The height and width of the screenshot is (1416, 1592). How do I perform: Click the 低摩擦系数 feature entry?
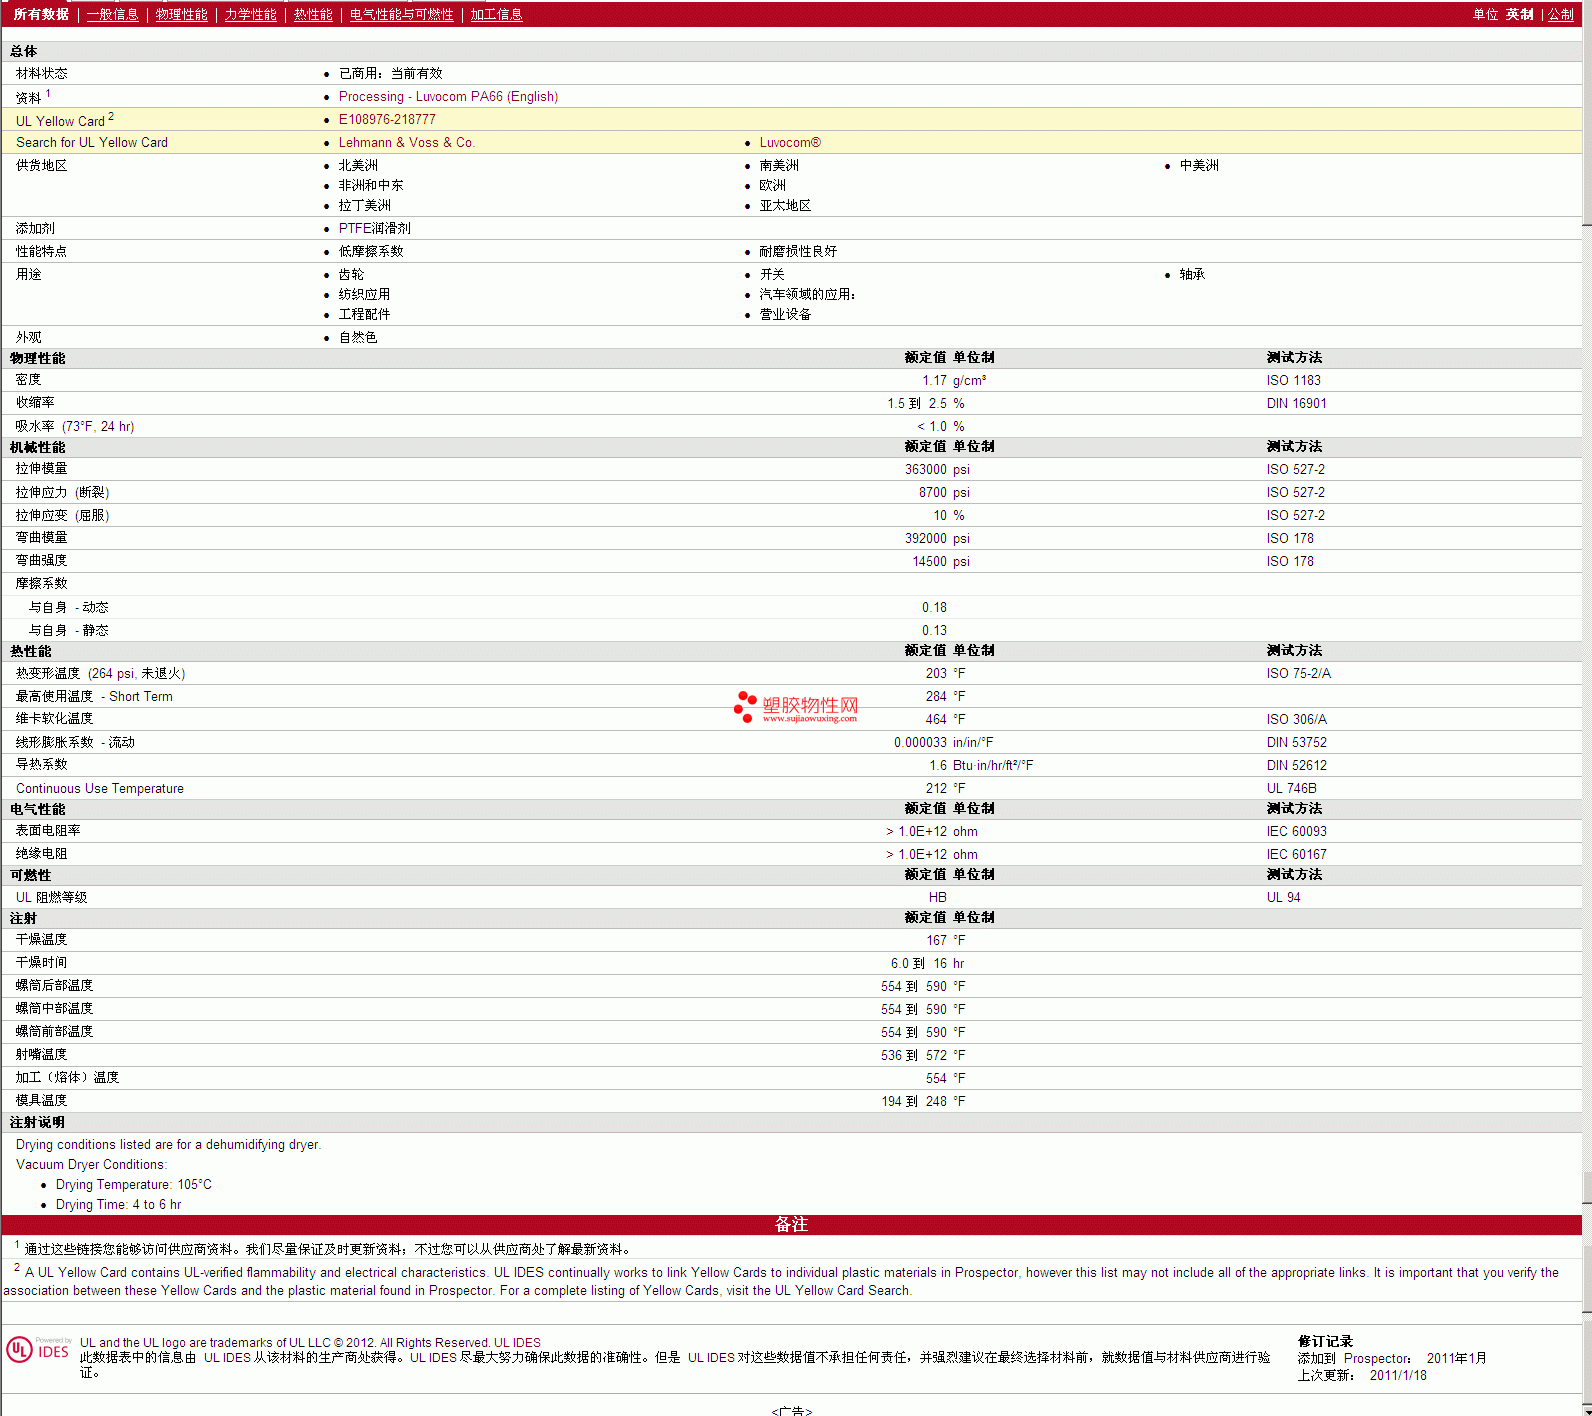tap(371, 251)
